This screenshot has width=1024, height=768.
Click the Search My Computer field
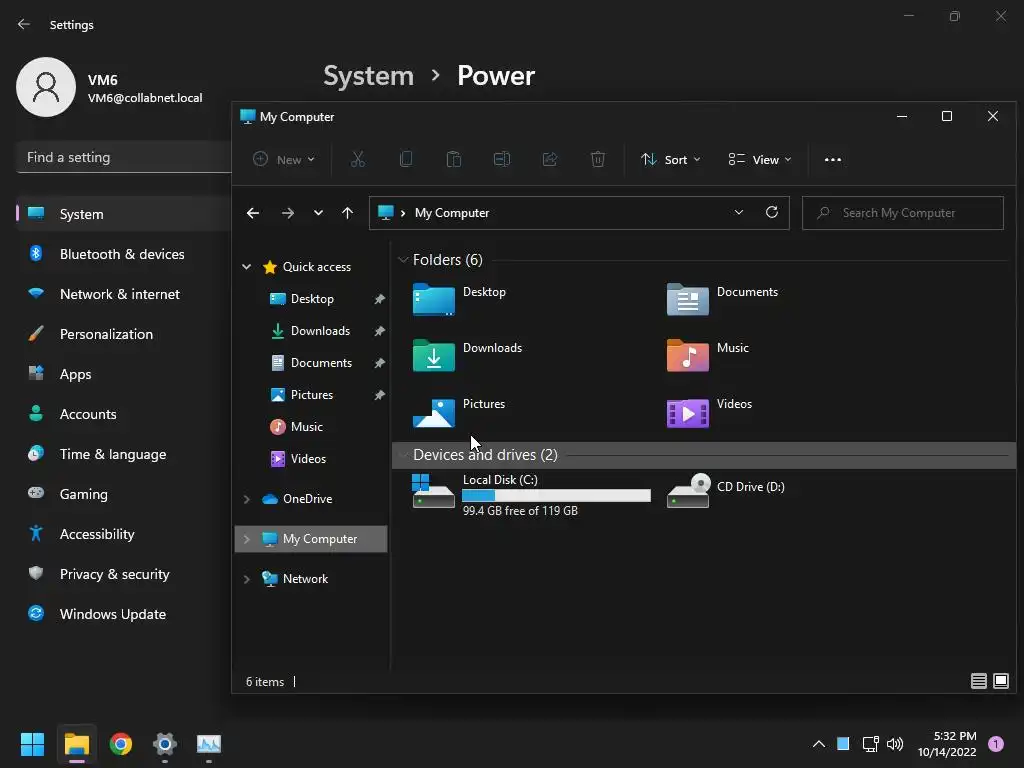tap(903, 213)
